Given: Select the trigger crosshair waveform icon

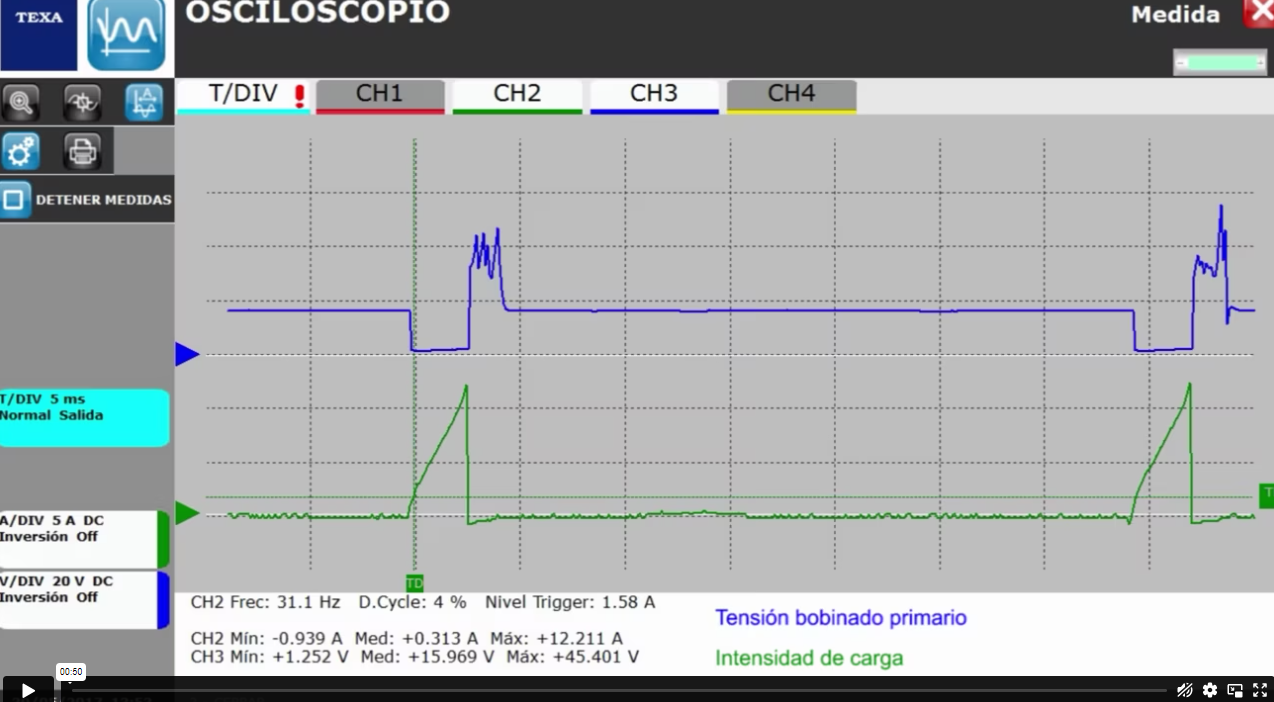Looking at the screenshot, I should point(82,102).
